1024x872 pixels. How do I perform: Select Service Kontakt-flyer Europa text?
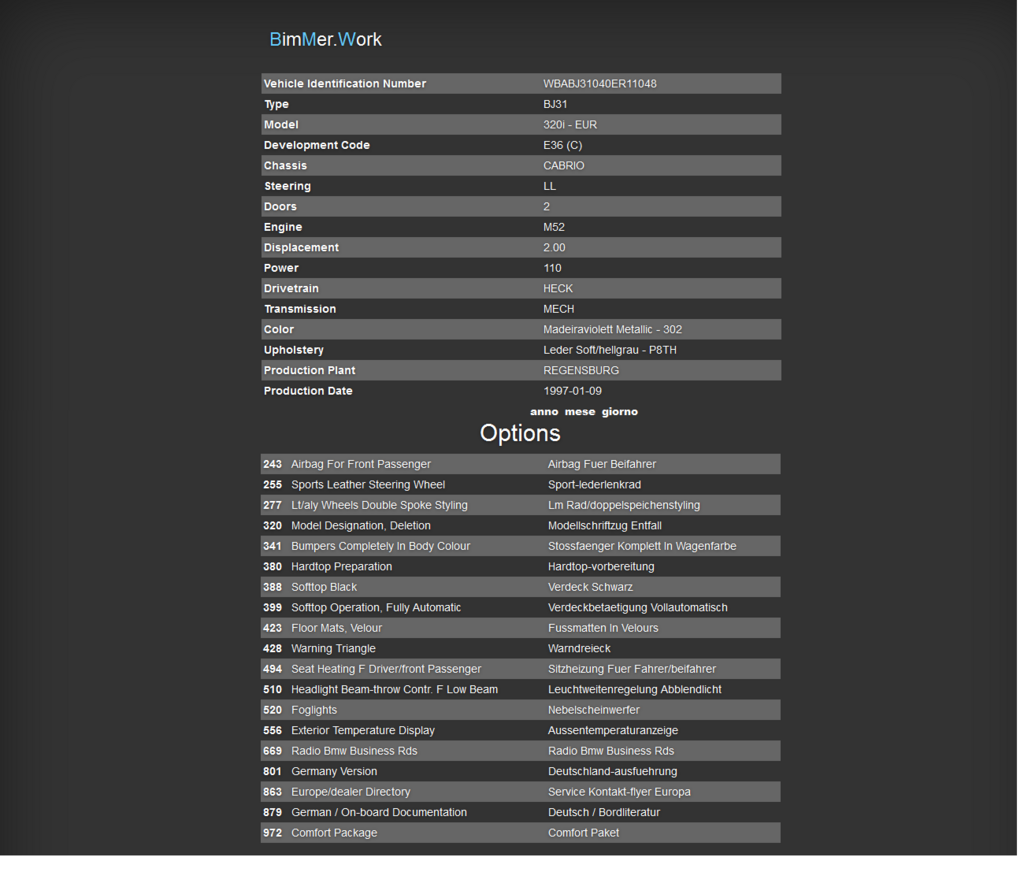point(619,792)
